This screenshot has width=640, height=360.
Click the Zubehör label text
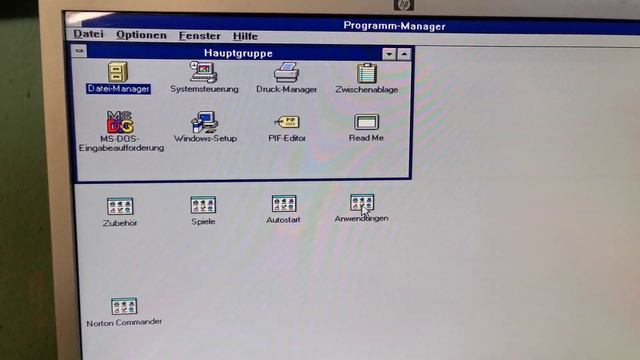120,223
